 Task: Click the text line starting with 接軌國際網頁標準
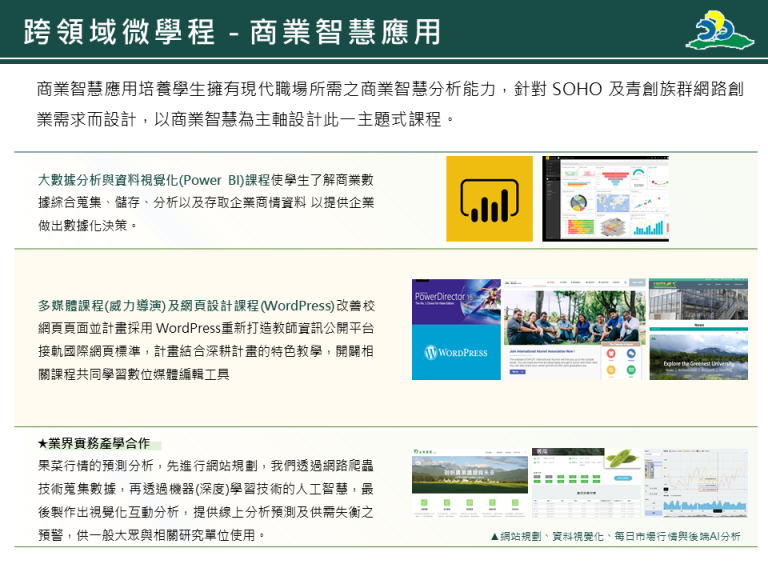tap(205, 351)
